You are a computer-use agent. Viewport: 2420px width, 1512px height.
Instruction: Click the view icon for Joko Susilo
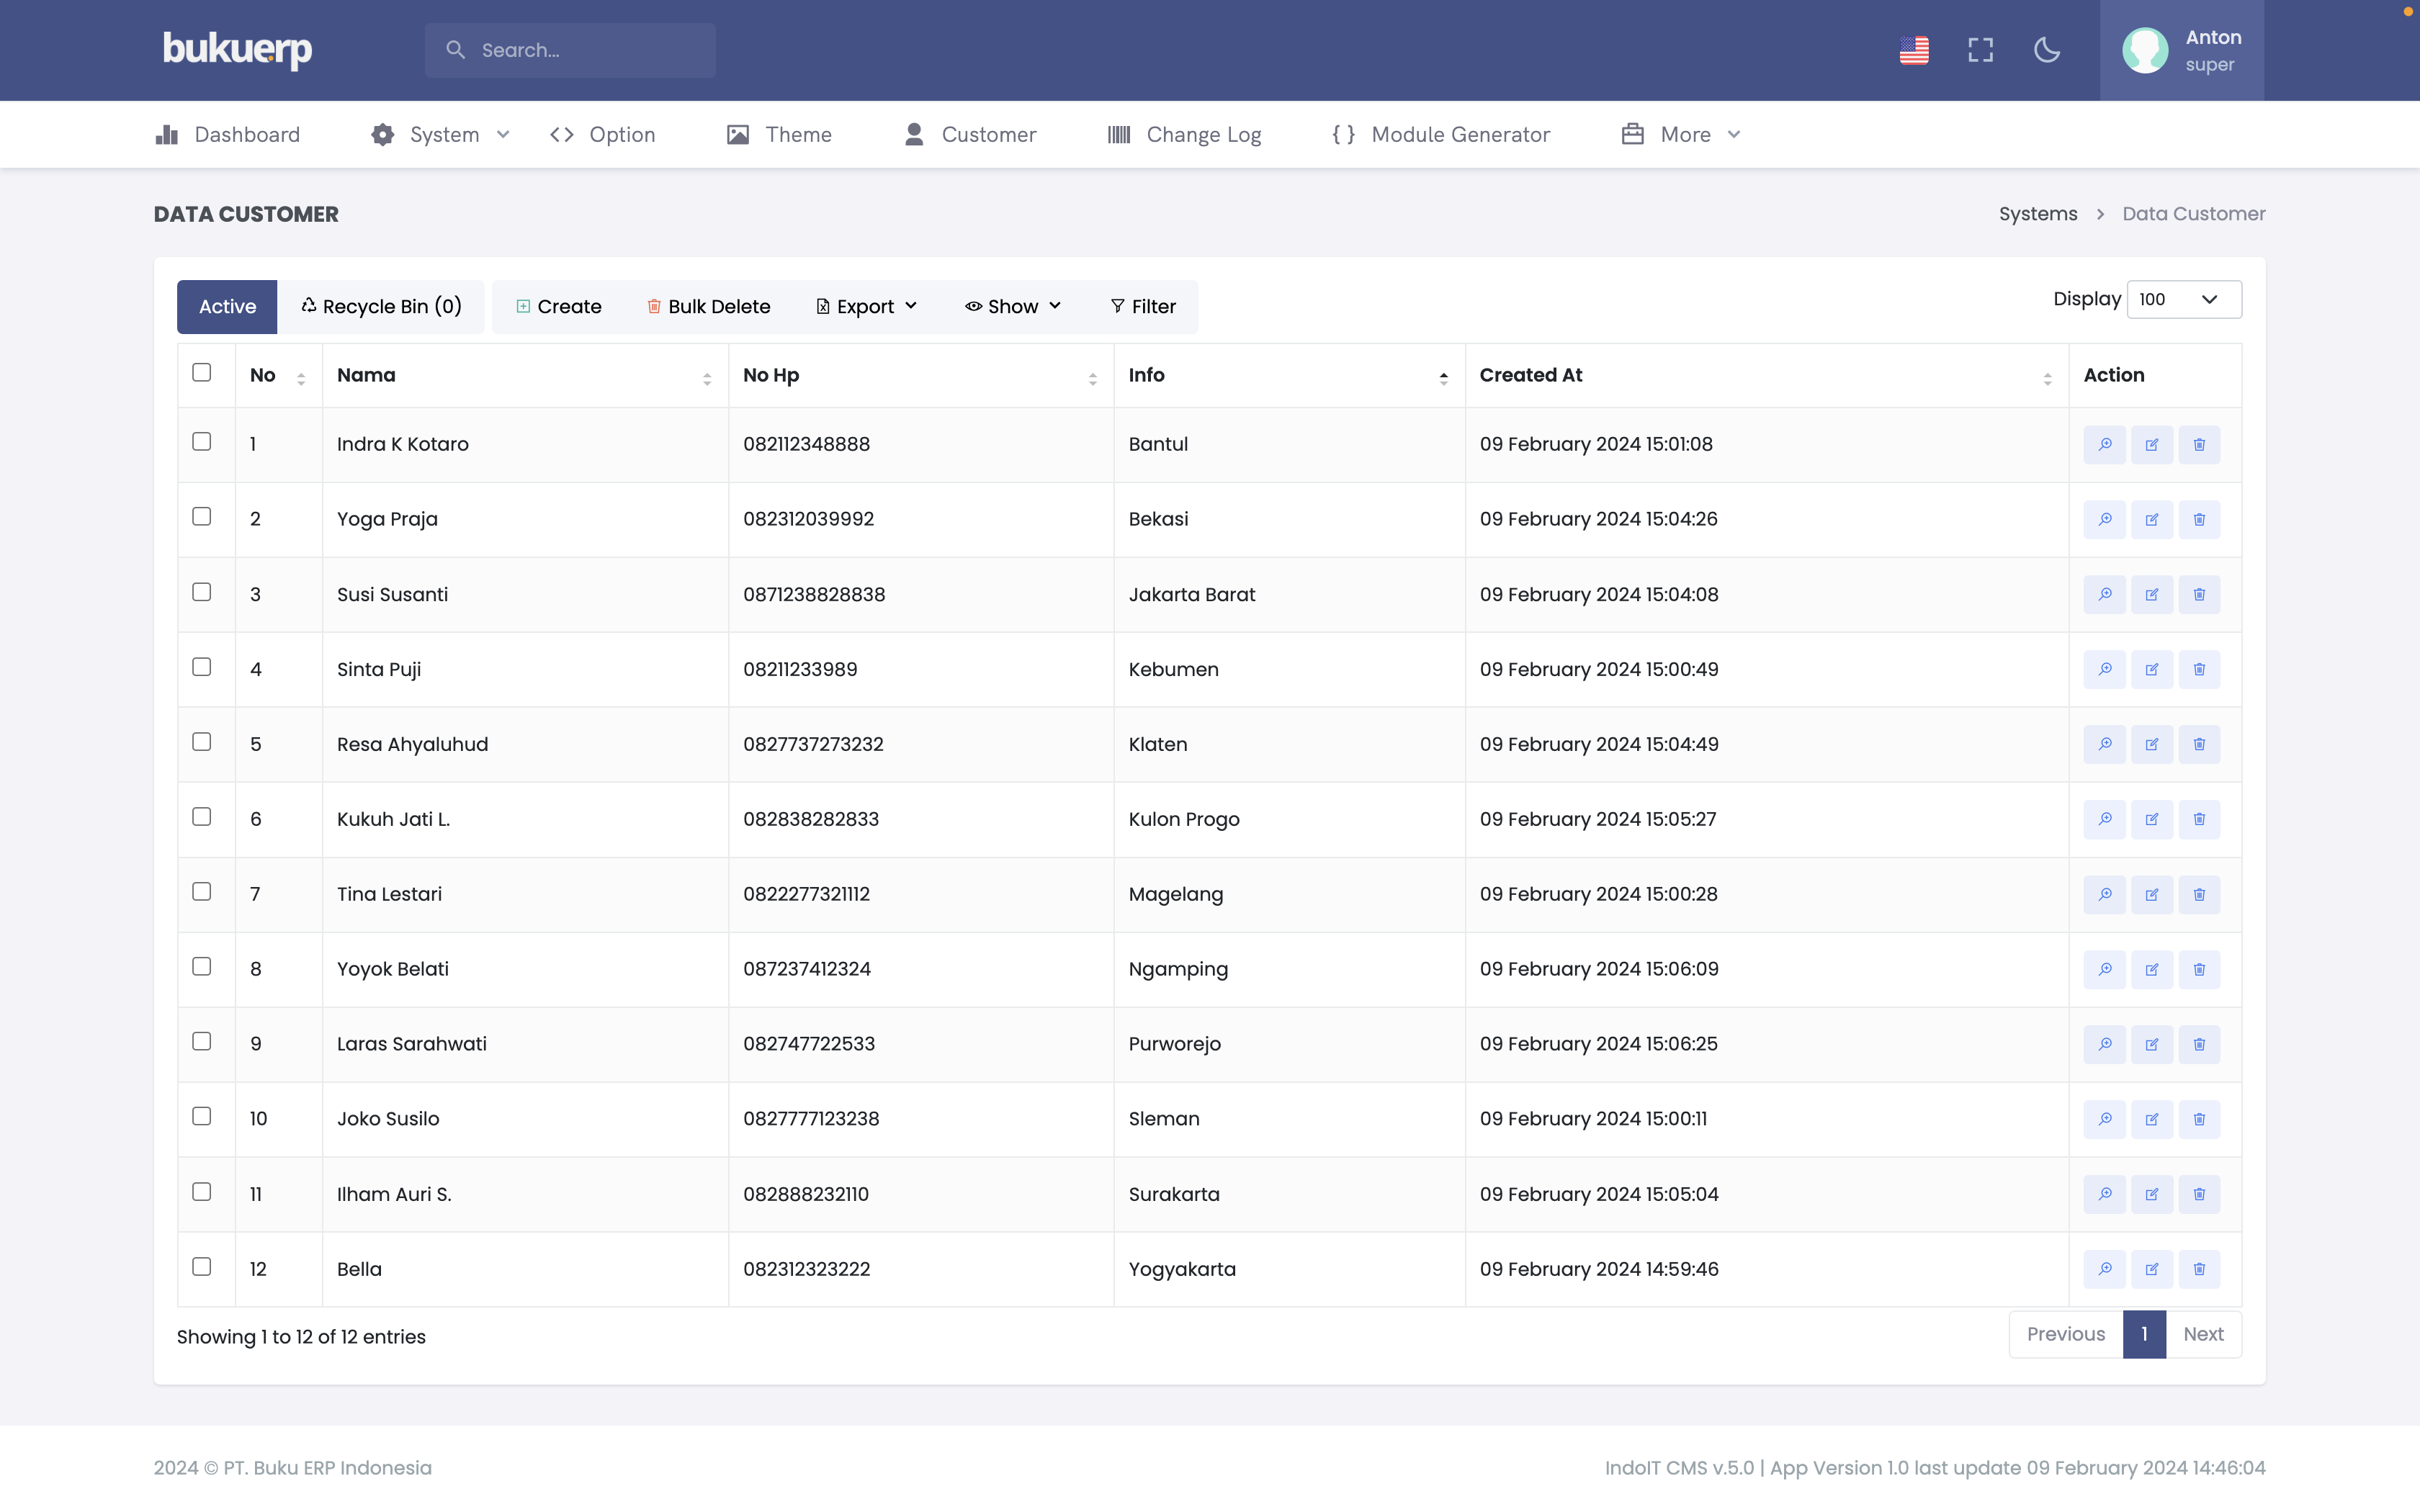point(2104,1119)
